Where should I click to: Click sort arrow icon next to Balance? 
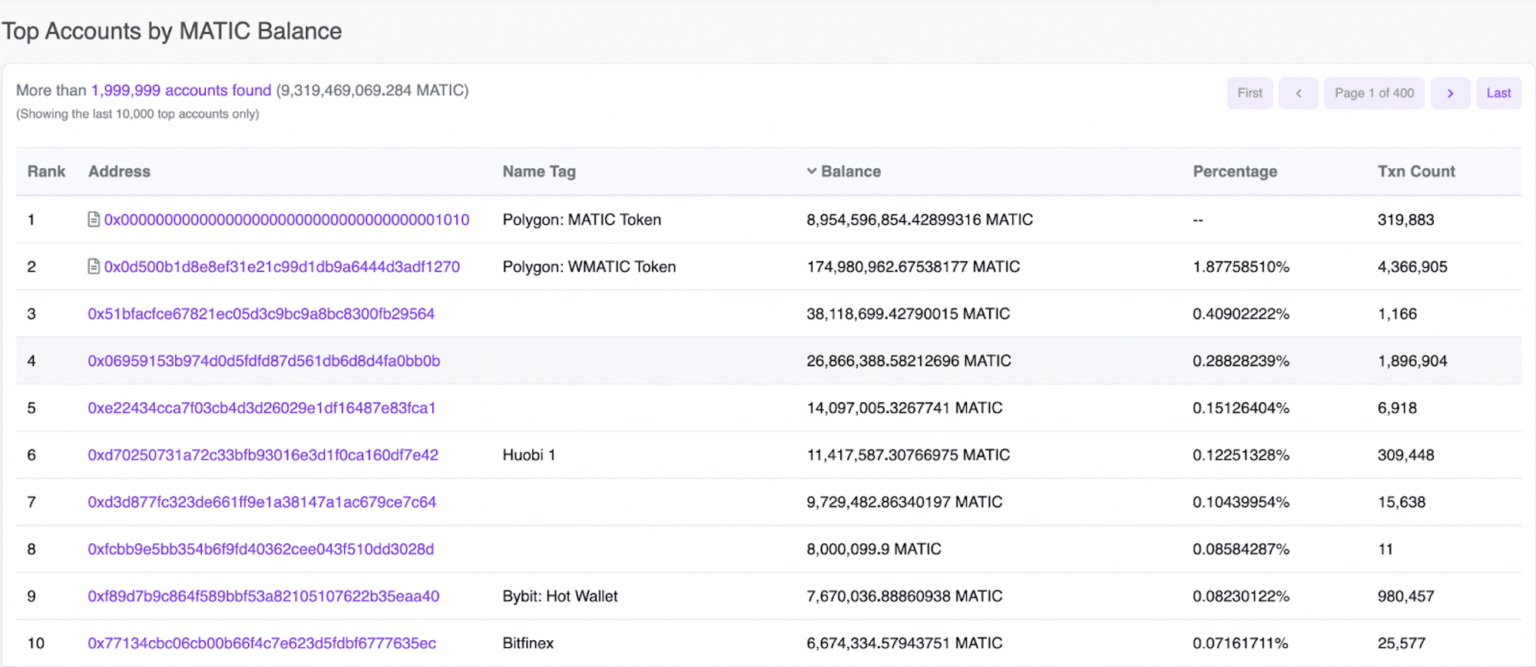[x=811, y=172]
